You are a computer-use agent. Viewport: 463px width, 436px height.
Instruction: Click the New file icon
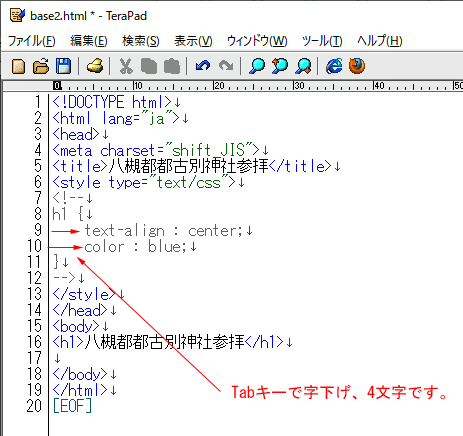coord(18,66)
